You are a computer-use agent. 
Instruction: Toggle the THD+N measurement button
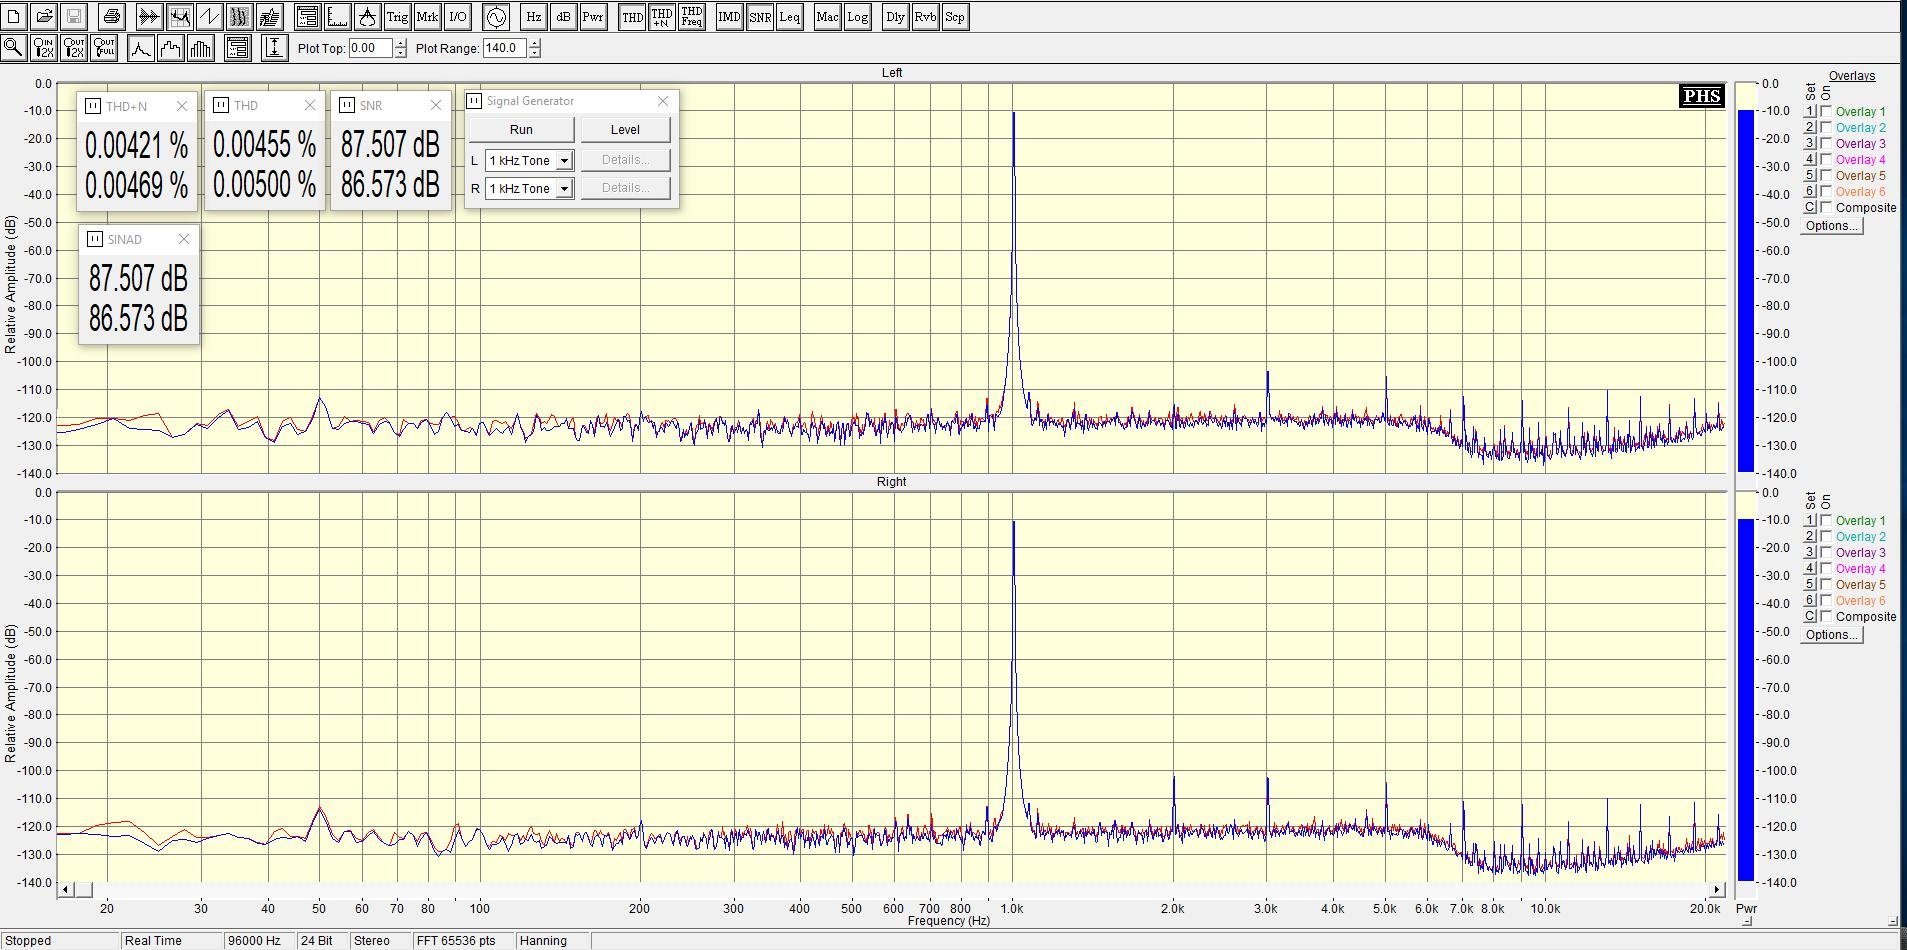coord(661,17)
